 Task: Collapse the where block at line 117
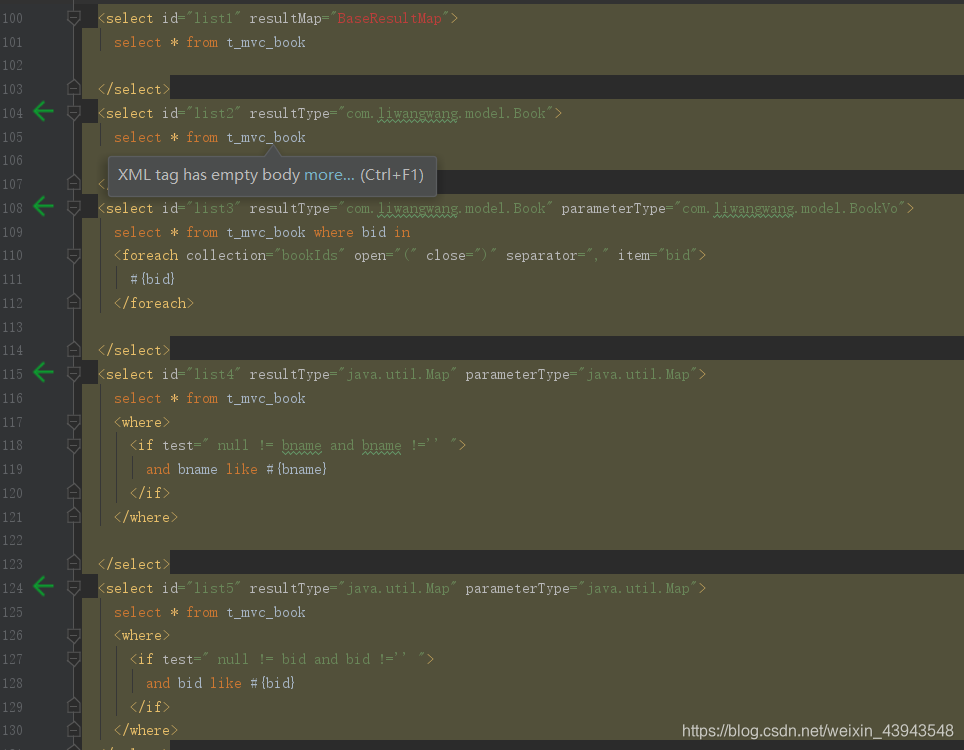click(x=73, y=422)
